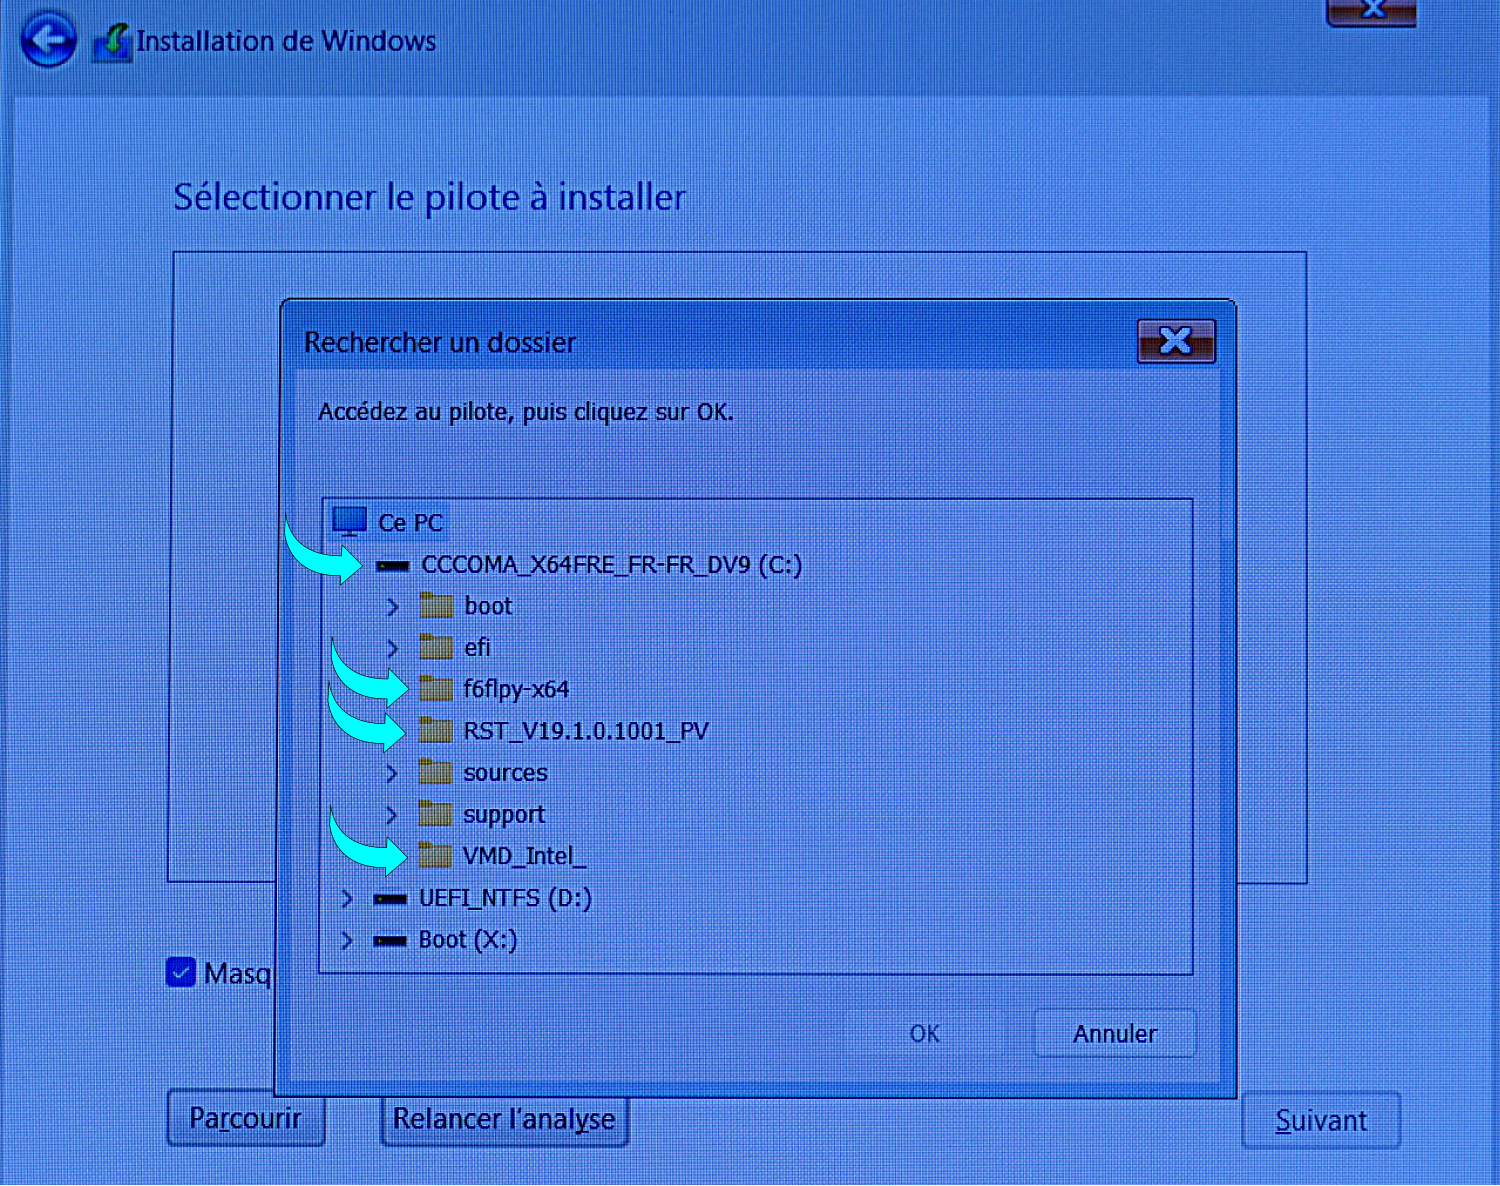Click the C: drive icon

392,566
